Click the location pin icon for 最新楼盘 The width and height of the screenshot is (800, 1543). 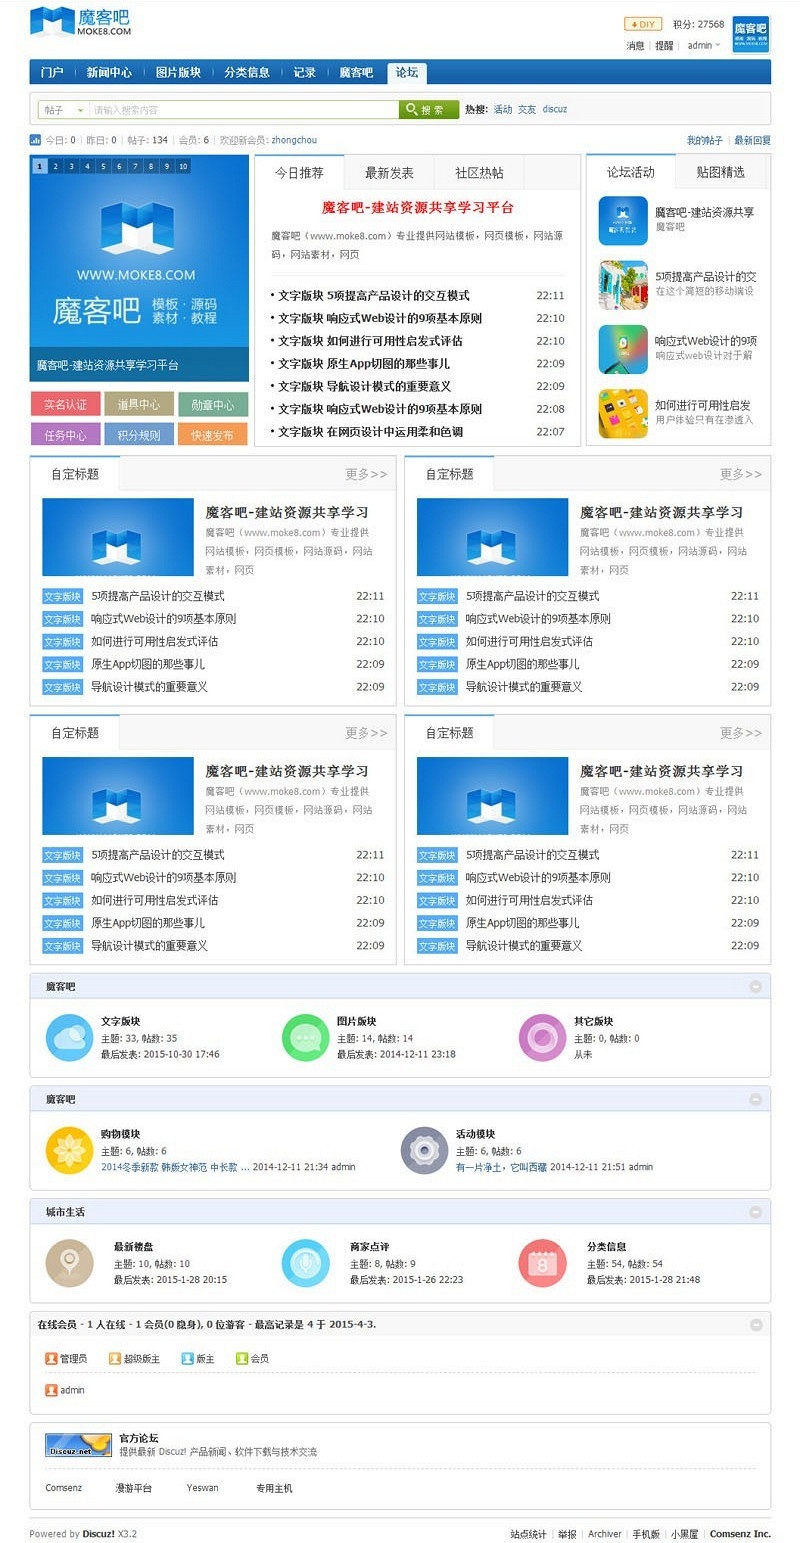pos(69,1263)
